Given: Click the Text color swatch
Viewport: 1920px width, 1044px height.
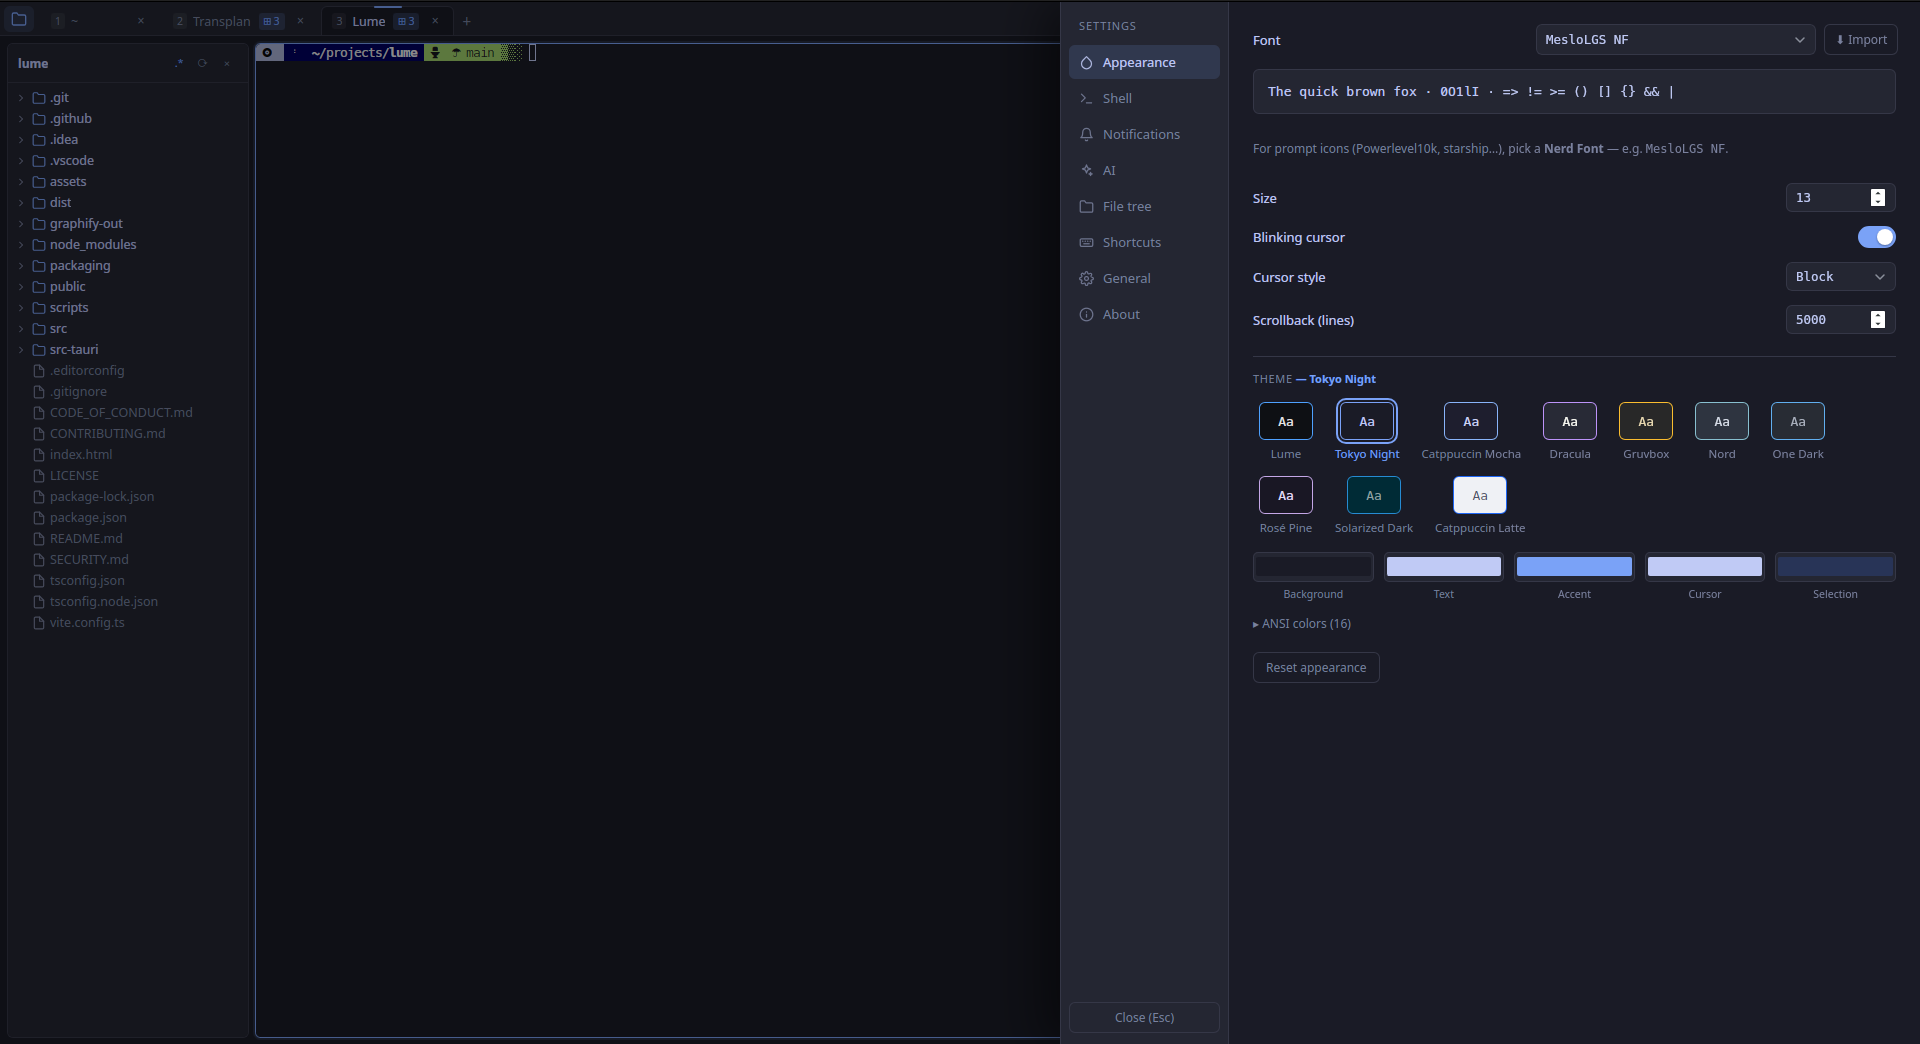Looking at the screenshot, I should 1444,567.
